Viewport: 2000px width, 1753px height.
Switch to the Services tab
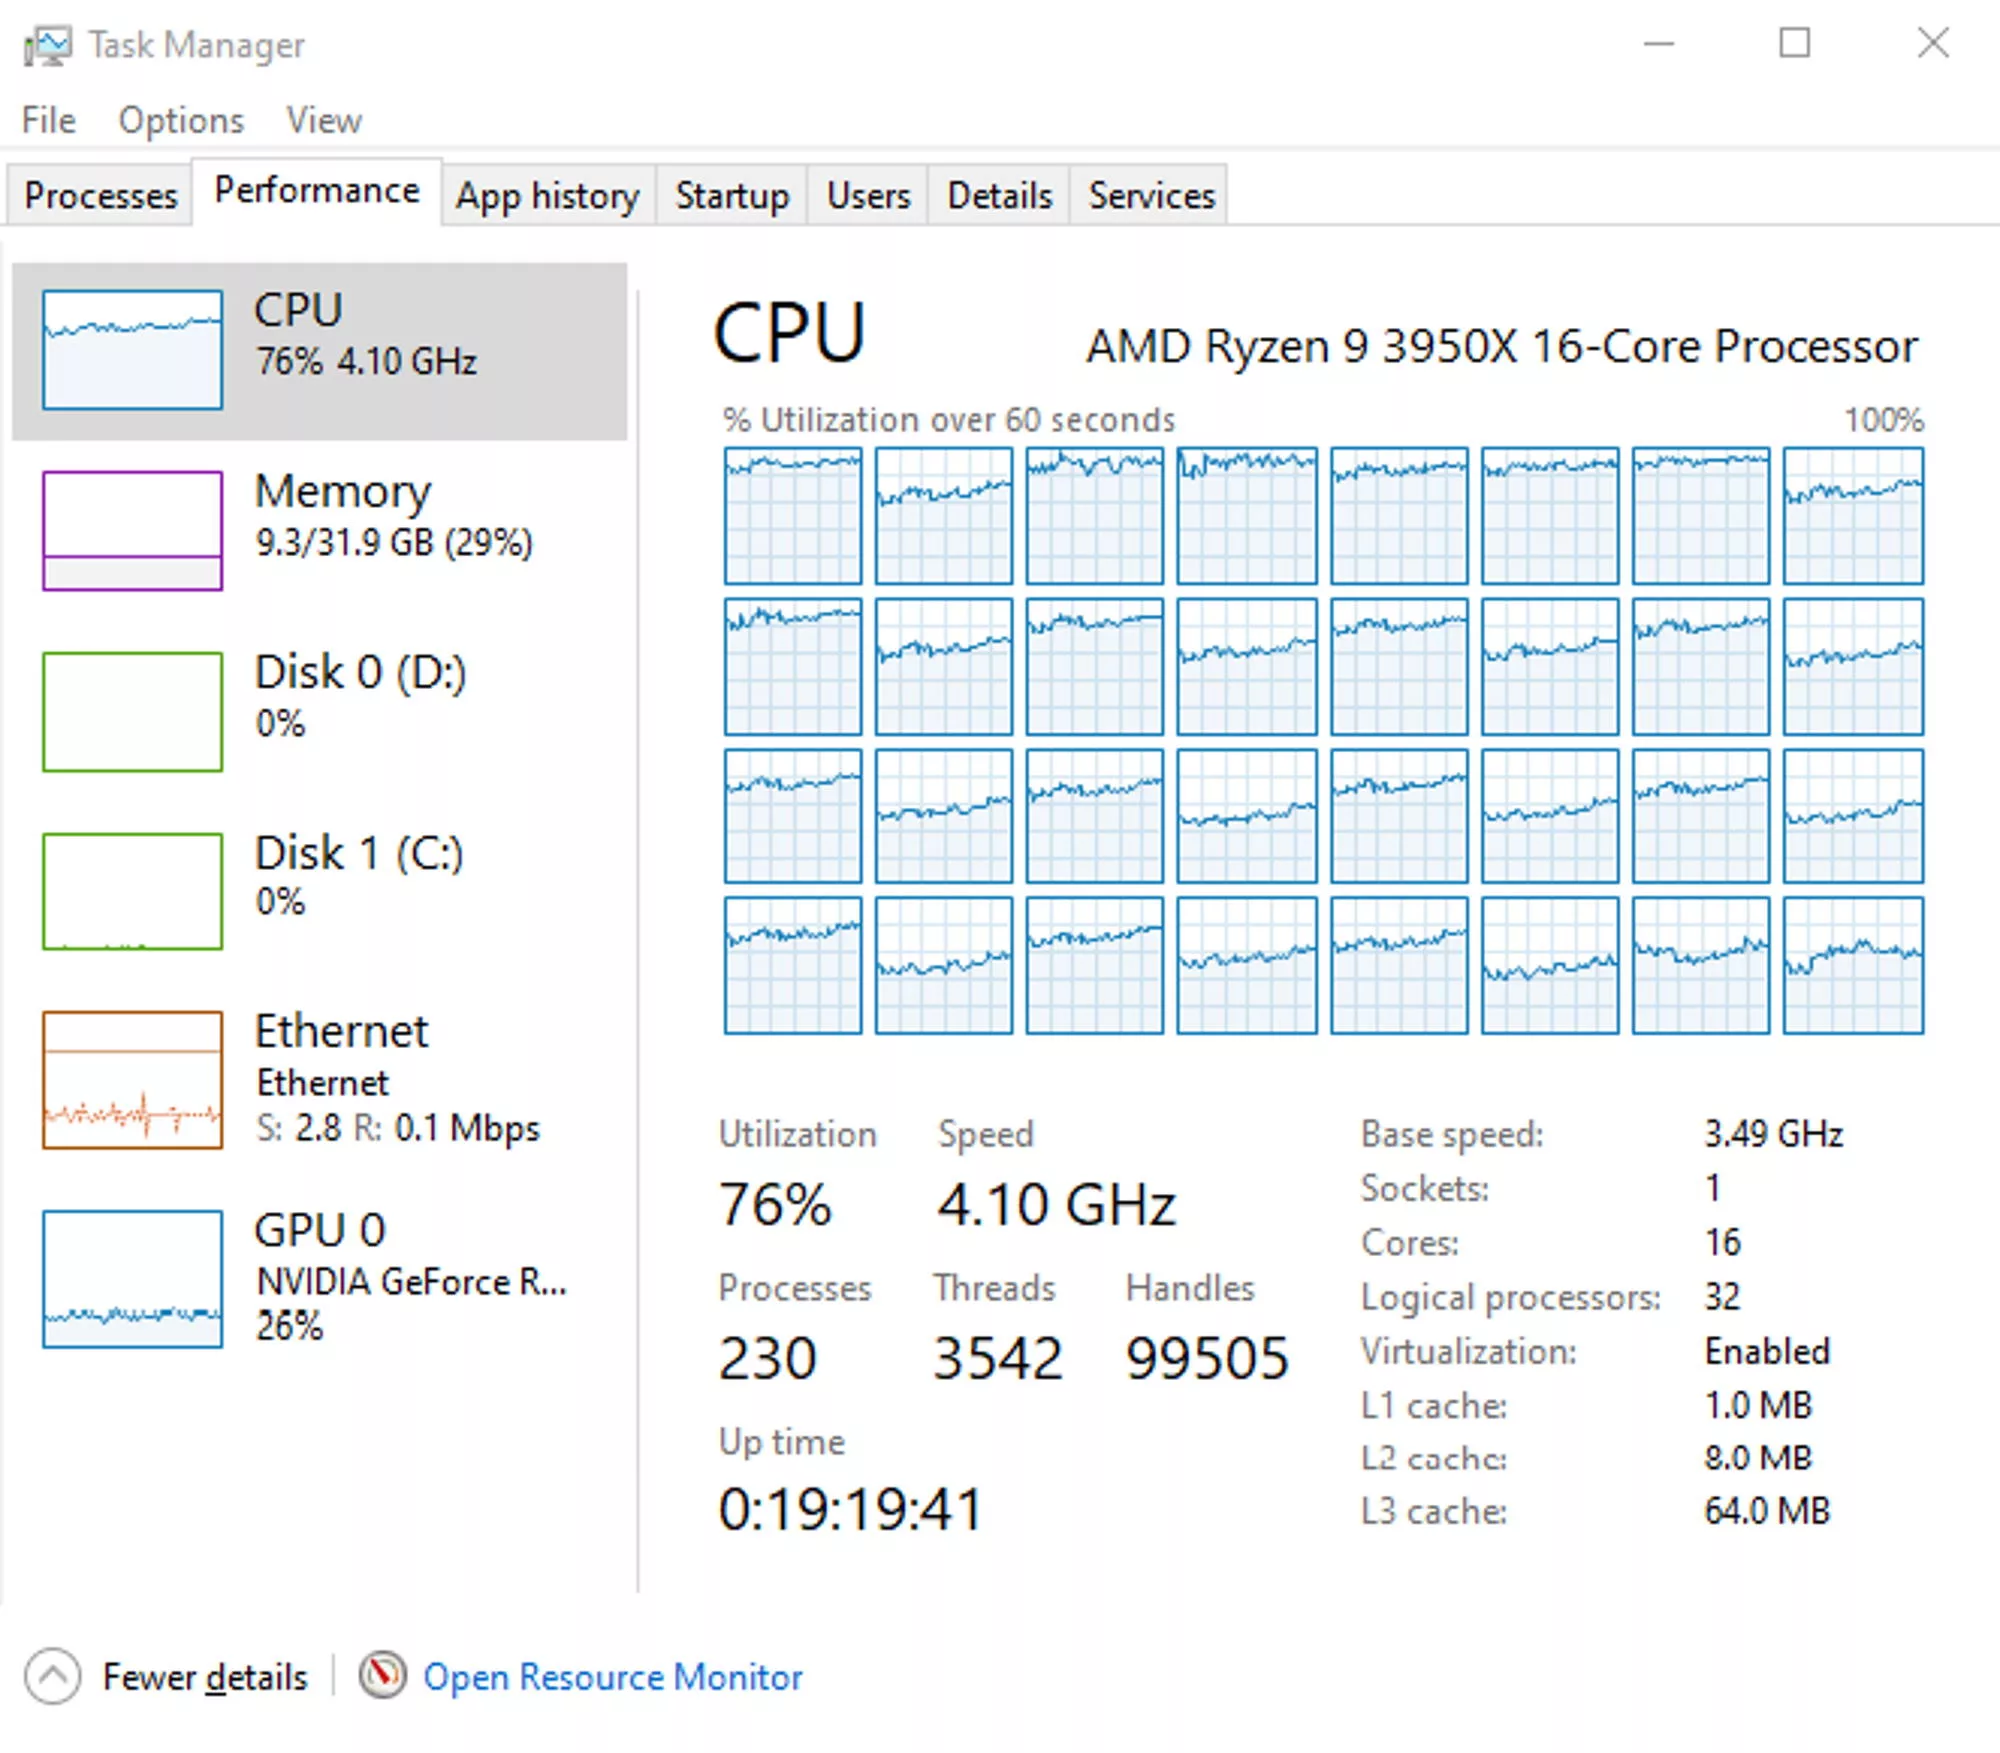[x=1151, y=195]
